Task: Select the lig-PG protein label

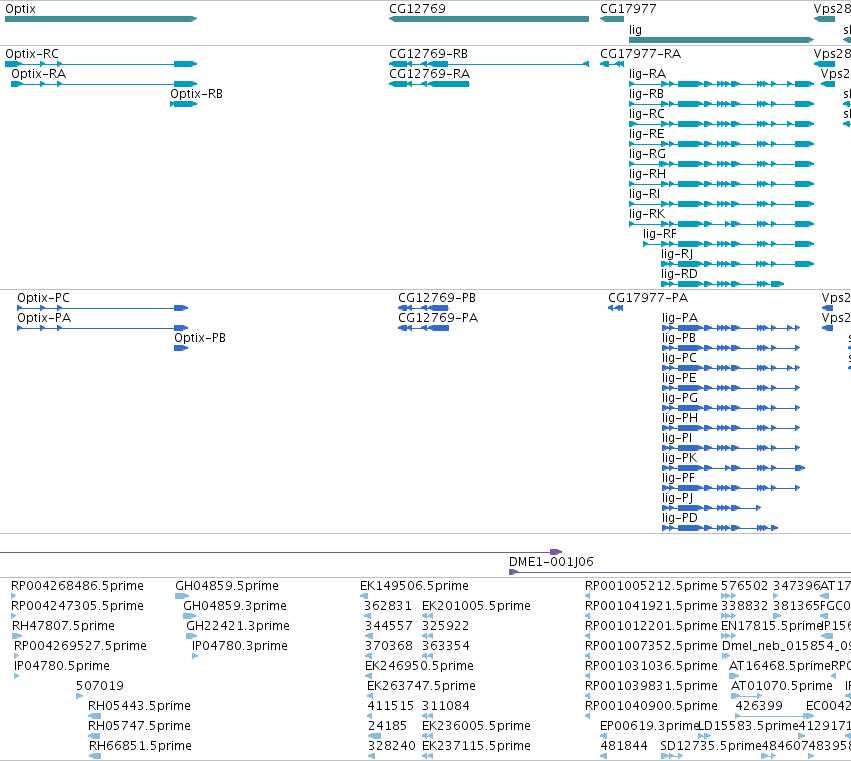Action: (680, 398)
